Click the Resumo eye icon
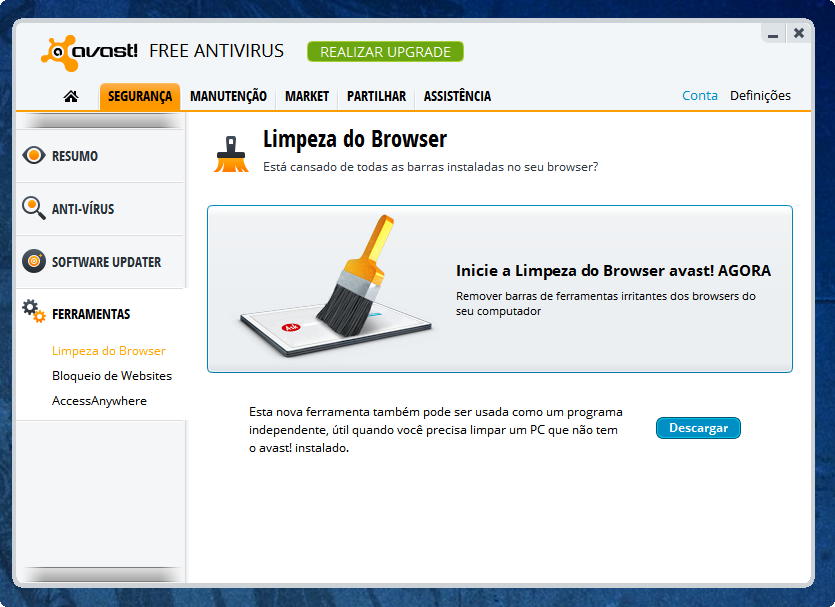This screenshot has height=607, width=835. point(34,155)
